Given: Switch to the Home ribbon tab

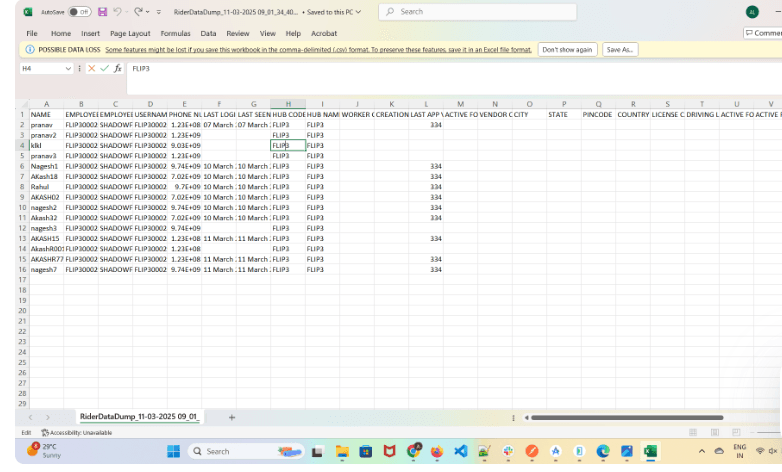Looking at the screenshot, I should point(61,33).
